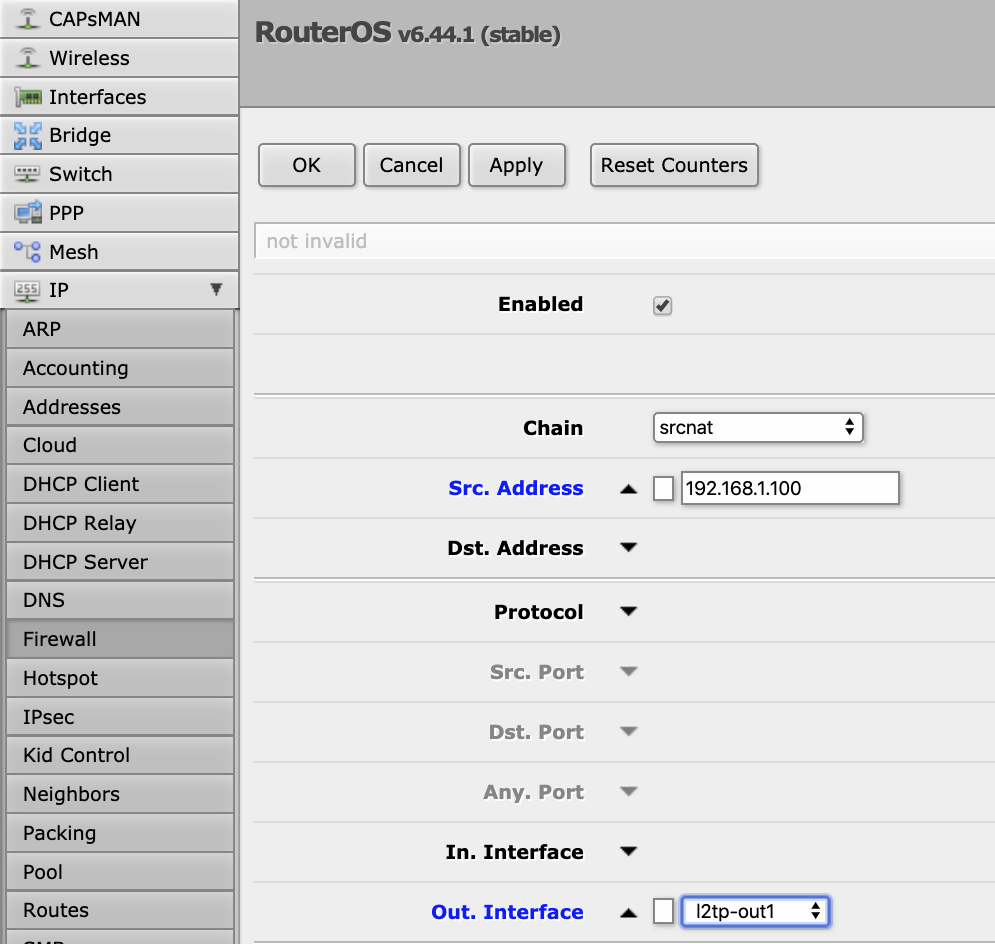Click the PPP computers icon
The height and width of the screenshot is (944, 995).
click(x=28, y=213)
